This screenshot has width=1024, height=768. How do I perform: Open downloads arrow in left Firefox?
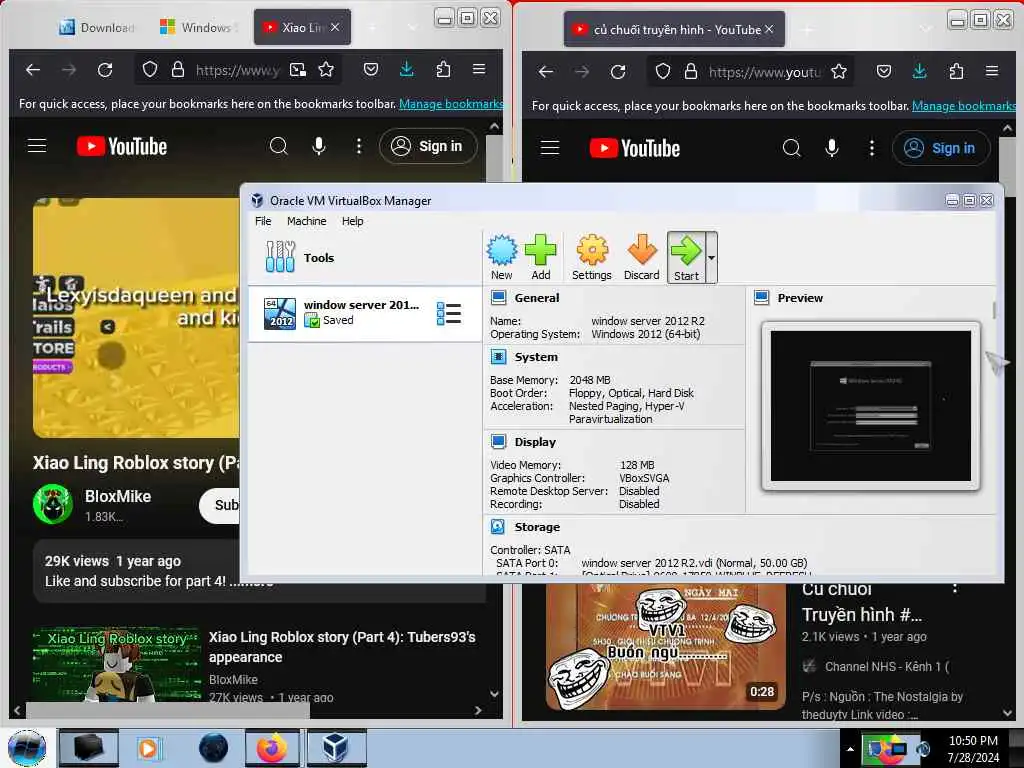tap(406, 69)
